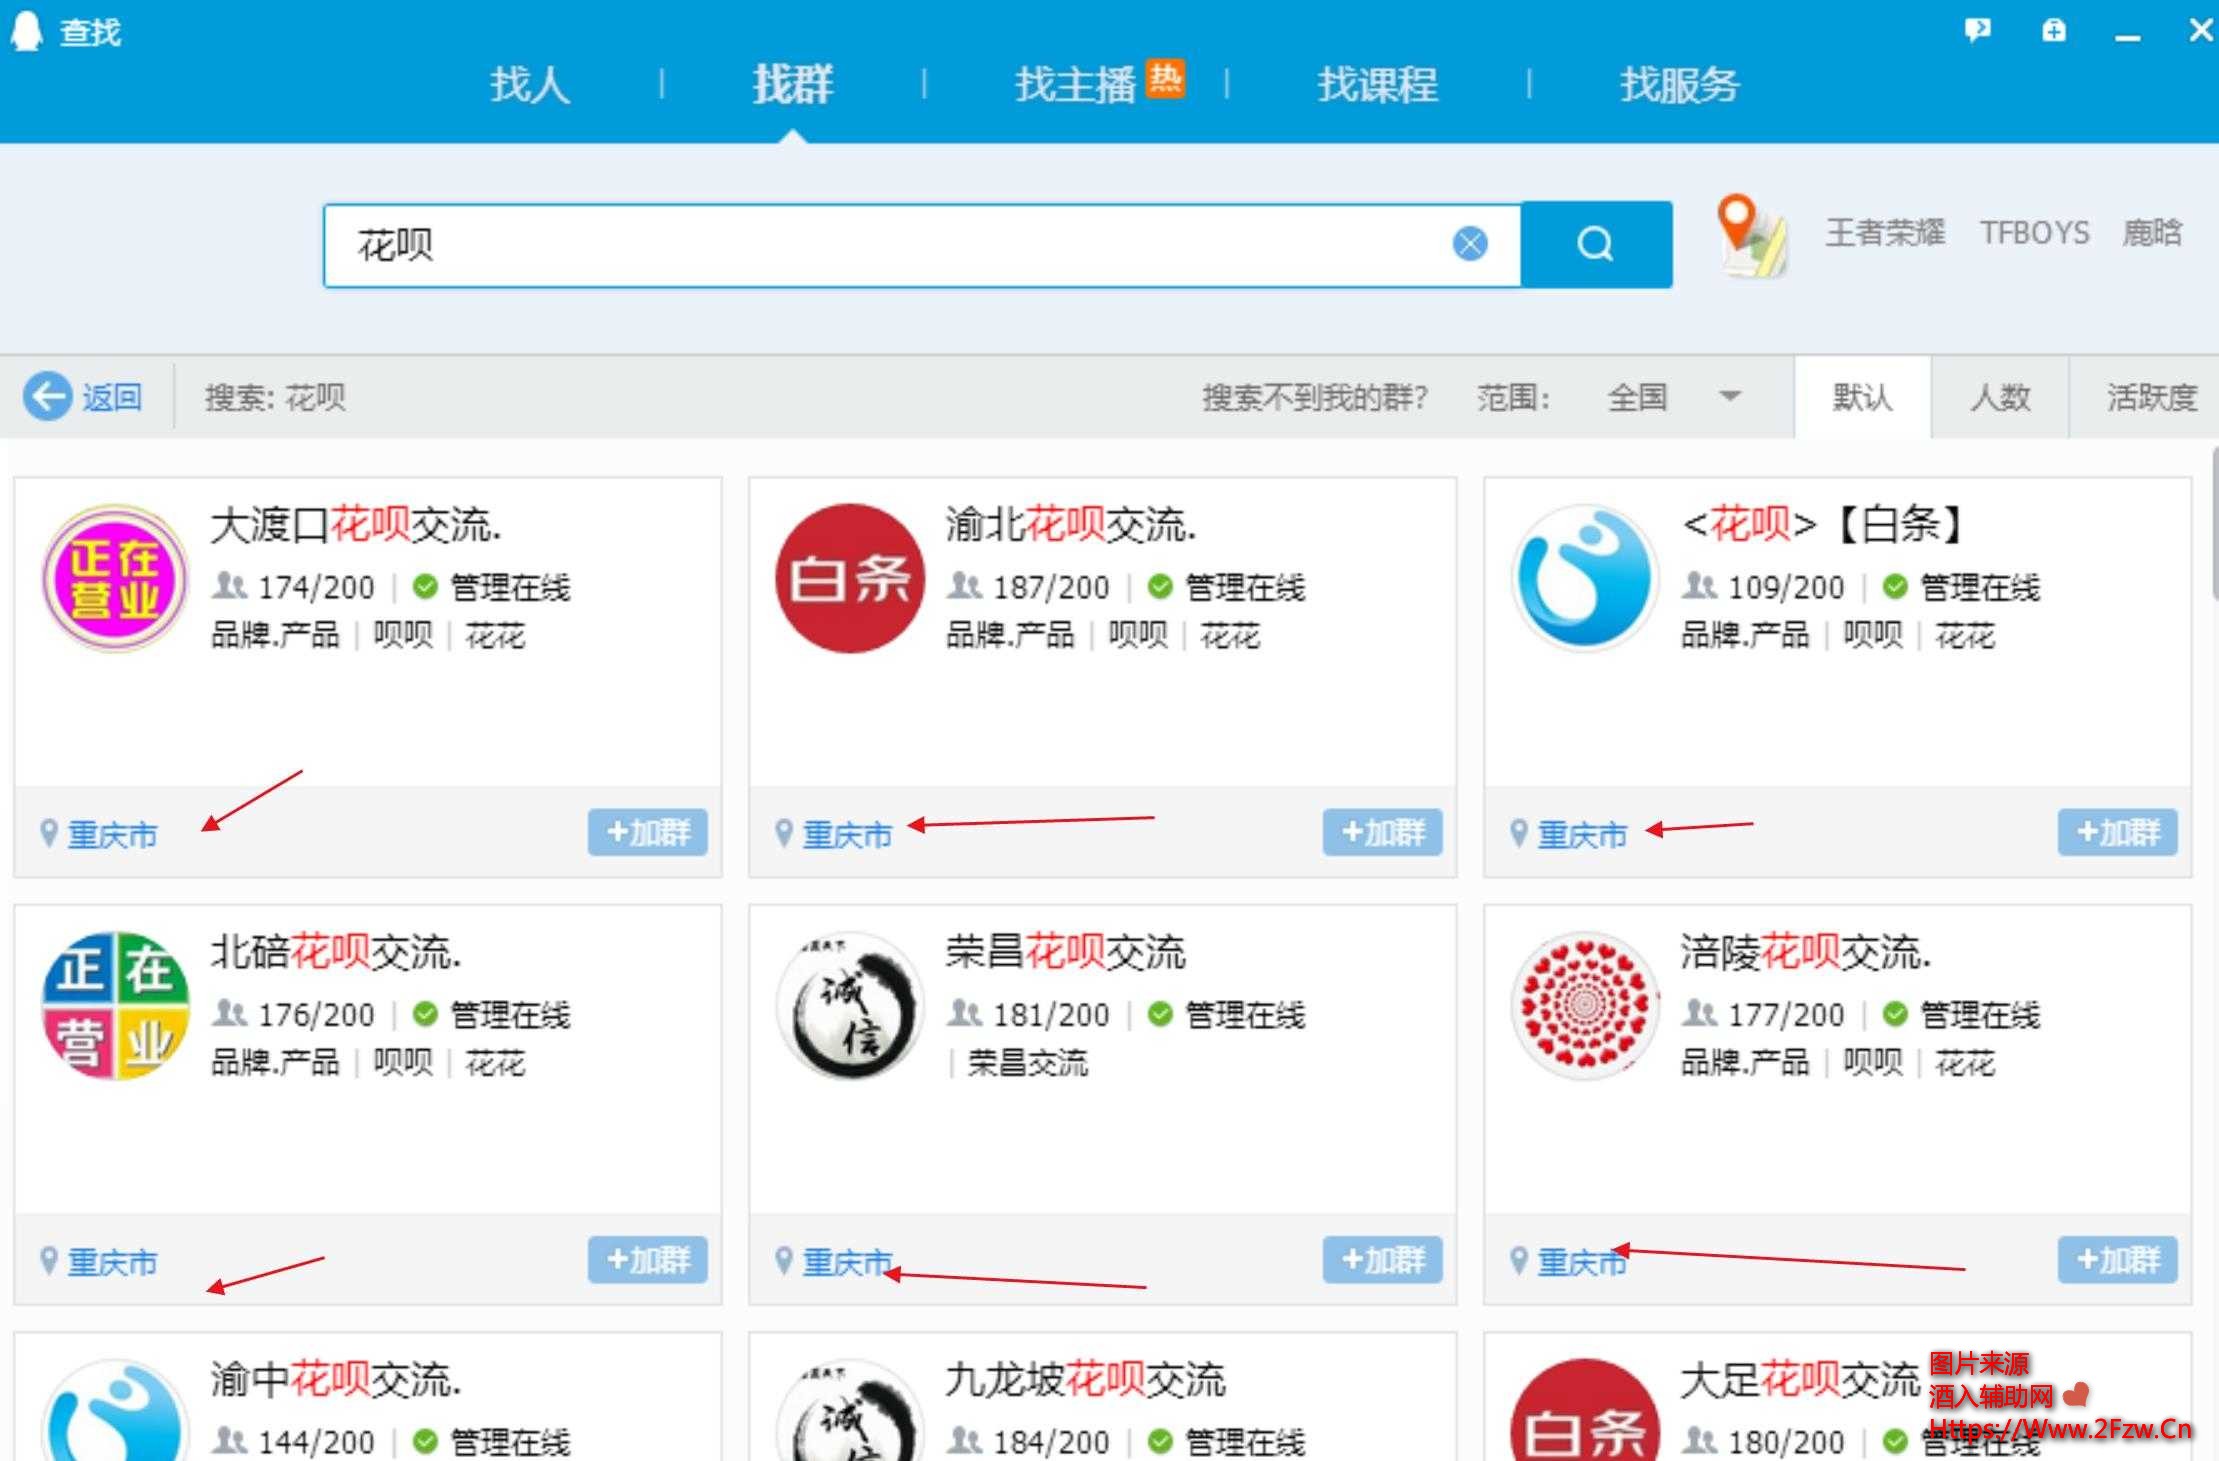The image size is (2219, 1461).
Task: Join 大渡口花呗交流 with +加群
Action: (x=648, y=832)
